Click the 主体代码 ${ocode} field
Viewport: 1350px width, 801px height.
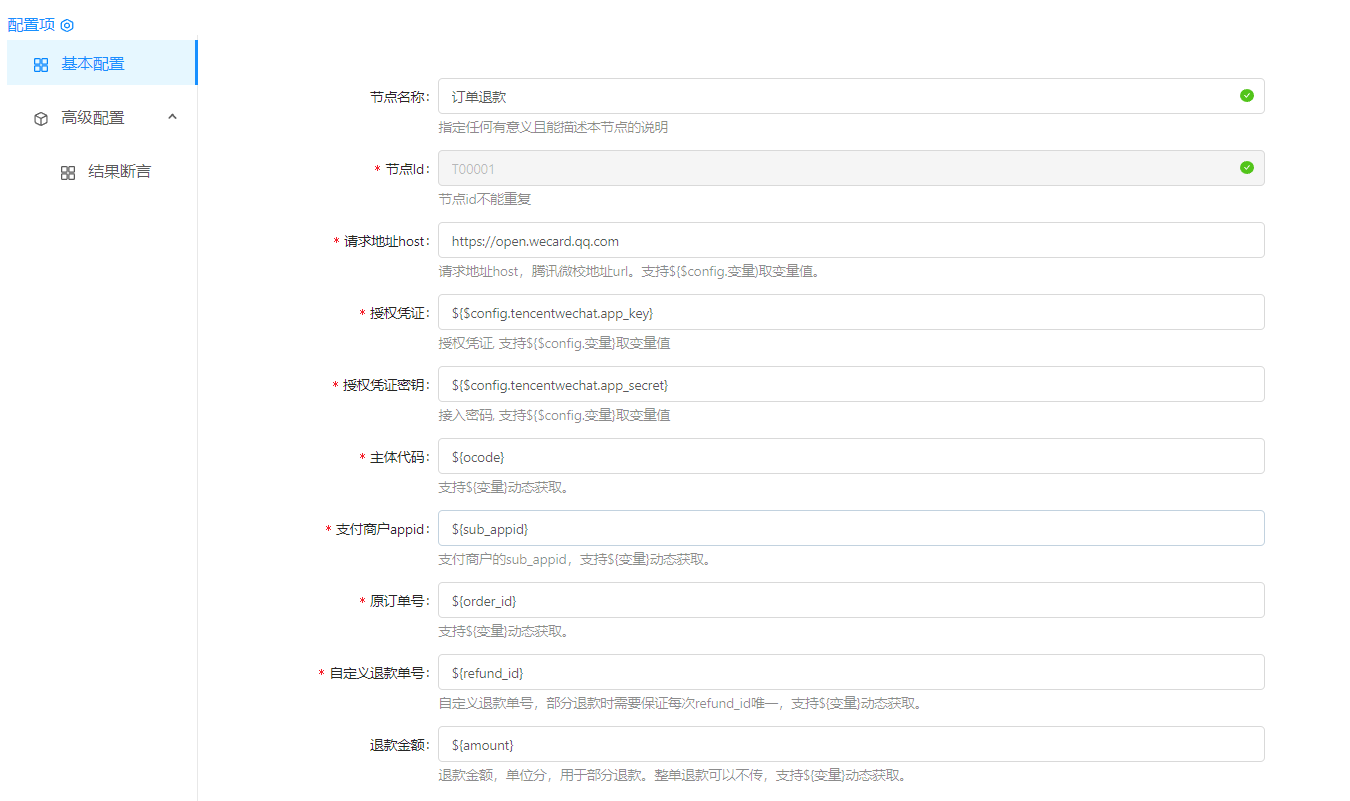point(850,456)
